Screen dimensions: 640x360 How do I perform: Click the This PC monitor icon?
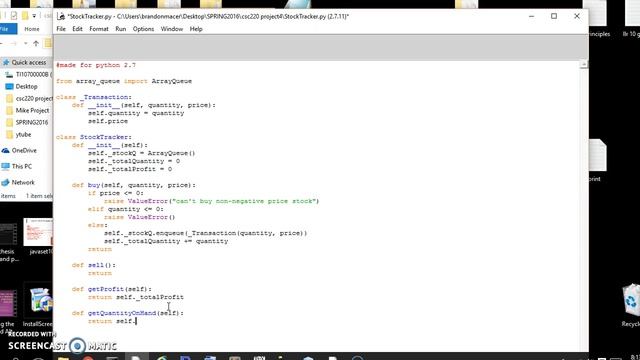pyautogui.click(x=6, y=166)
